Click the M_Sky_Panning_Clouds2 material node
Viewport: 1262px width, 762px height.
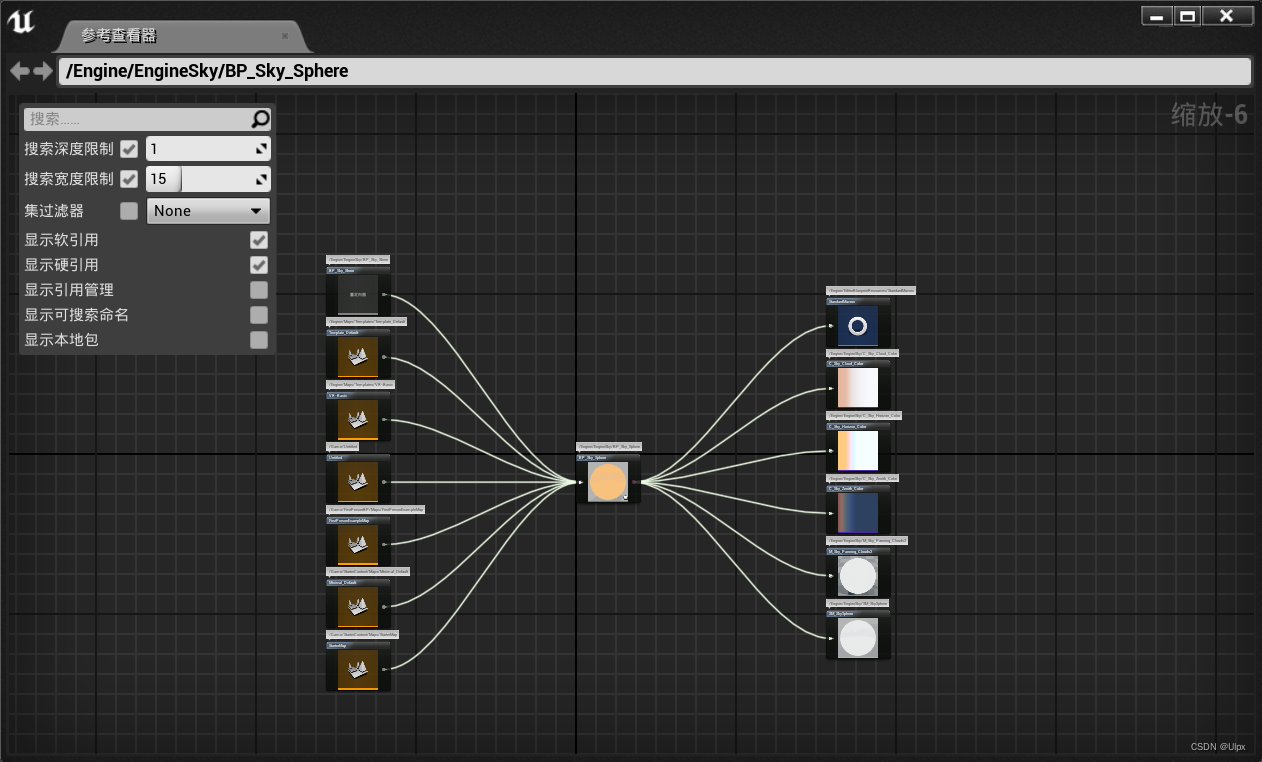click(857, 575)
